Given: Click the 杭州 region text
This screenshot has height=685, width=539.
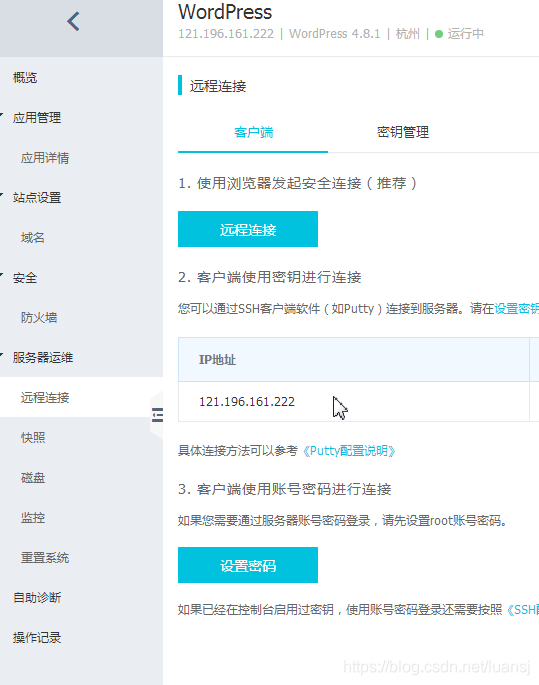Looking at the screenshot, I should 408,34.
